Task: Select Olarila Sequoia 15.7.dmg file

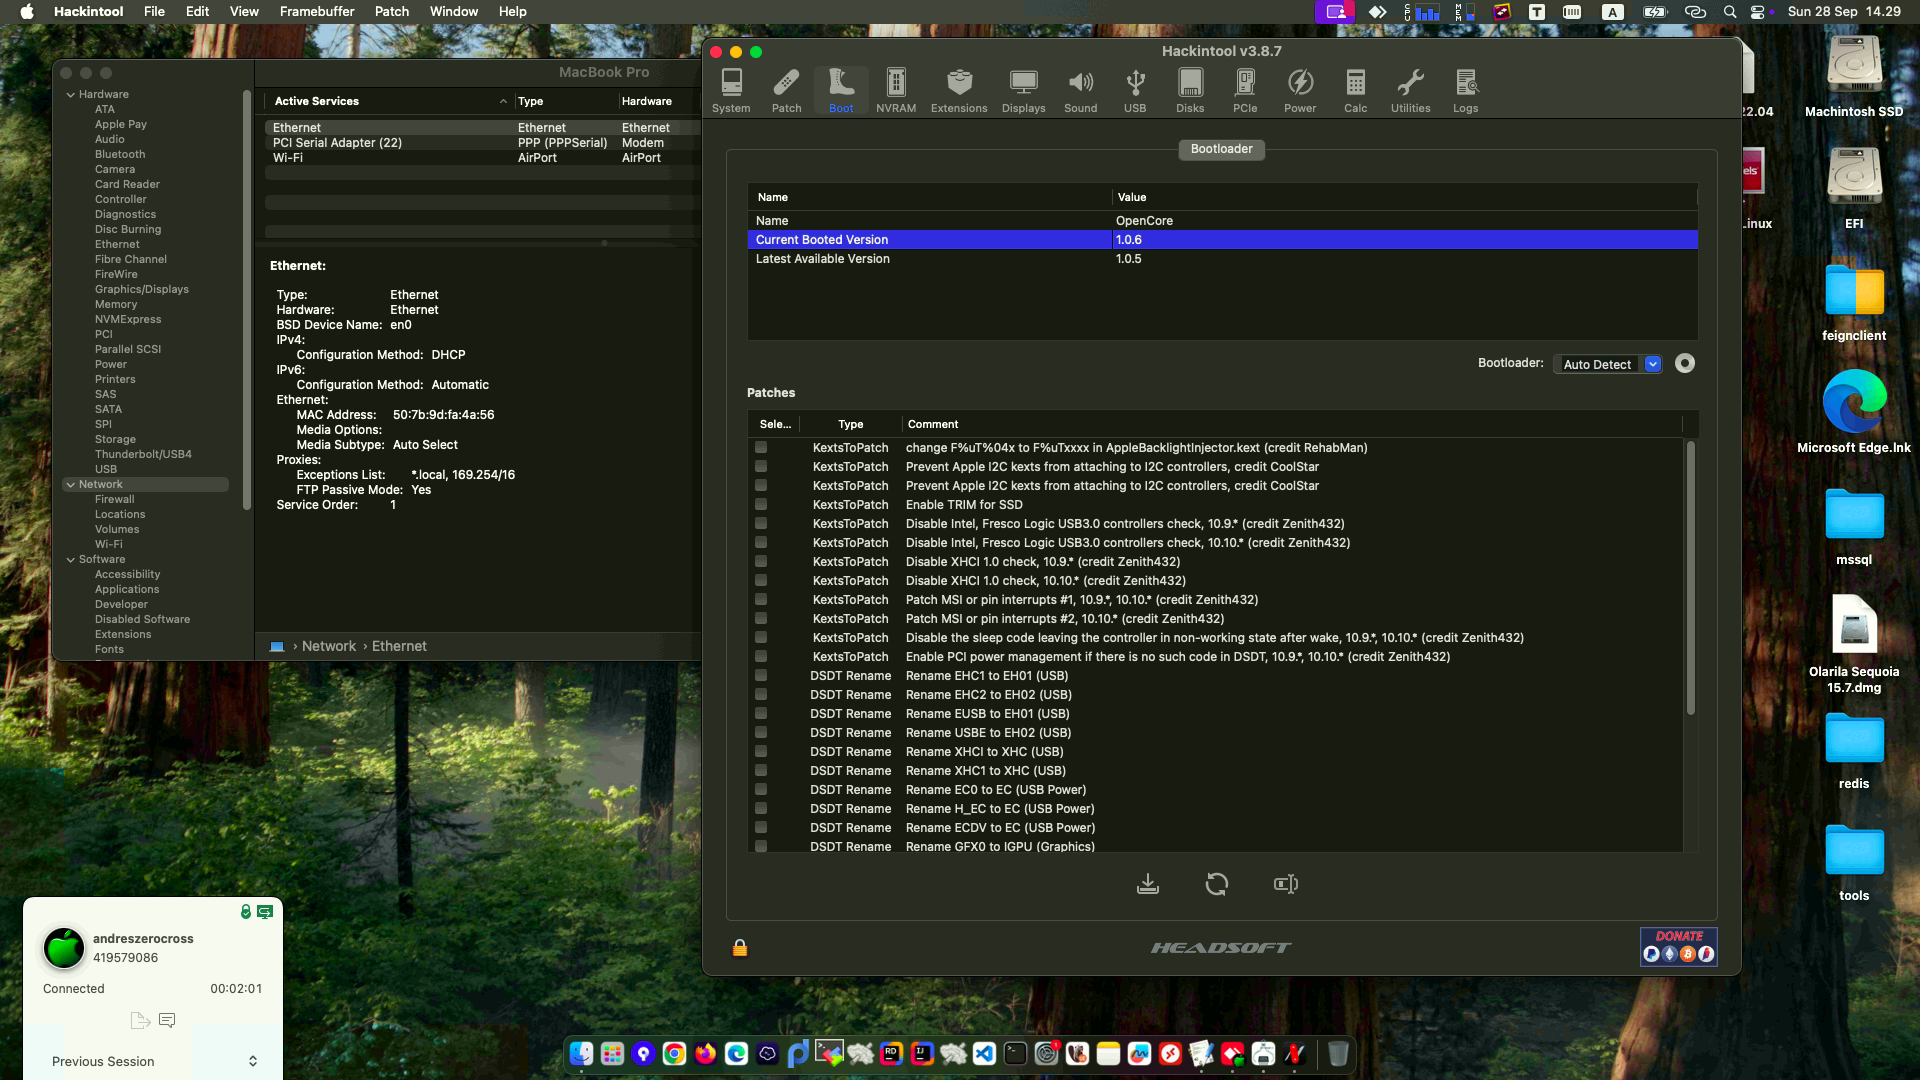Action: (x=1854, y=644)
